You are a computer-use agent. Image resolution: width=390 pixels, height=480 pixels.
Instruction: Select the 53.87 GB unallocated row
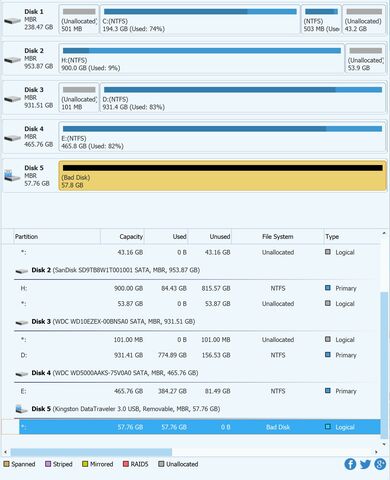point(197,304)
